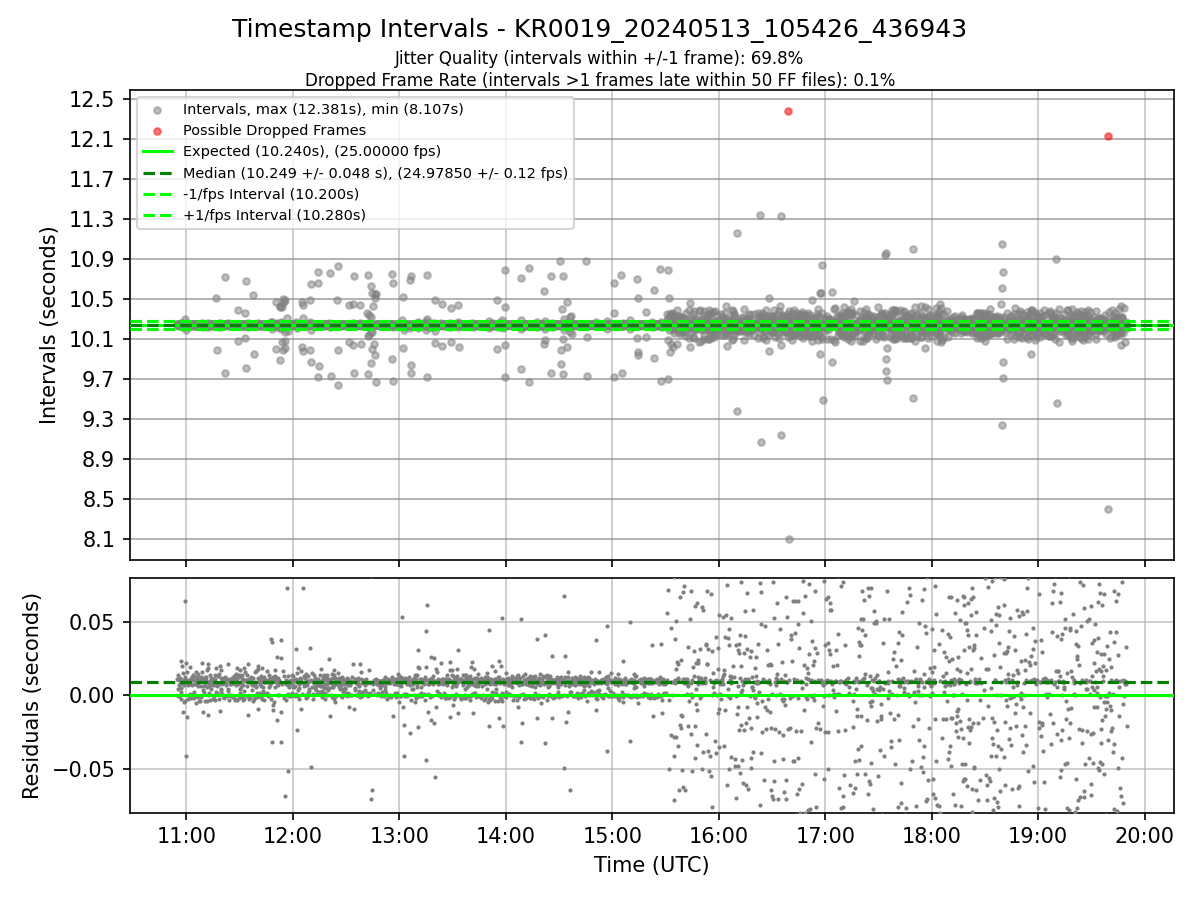Select the legend entry '-1/fps Interval (10.200s)'
Image resolution: width=1200 pixels, height=900 pixels.
[271, 194]
